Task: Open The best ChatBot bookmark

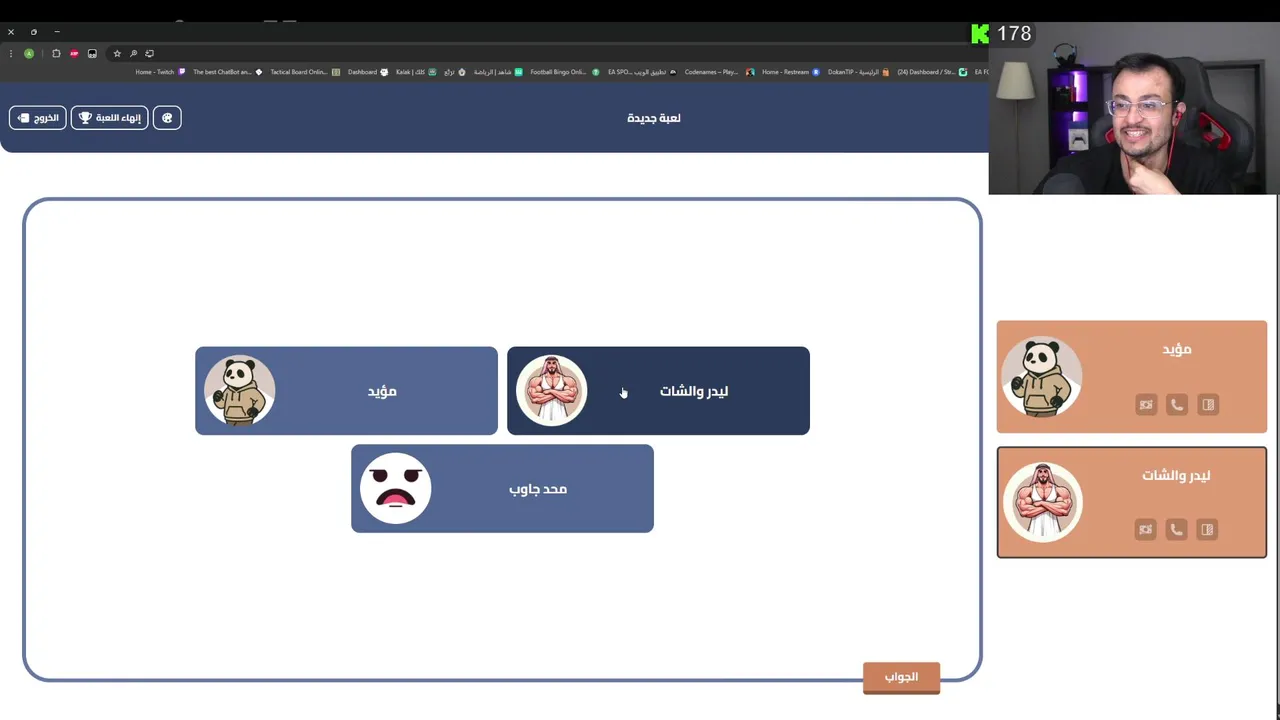Action: click(x=228, y=72)
